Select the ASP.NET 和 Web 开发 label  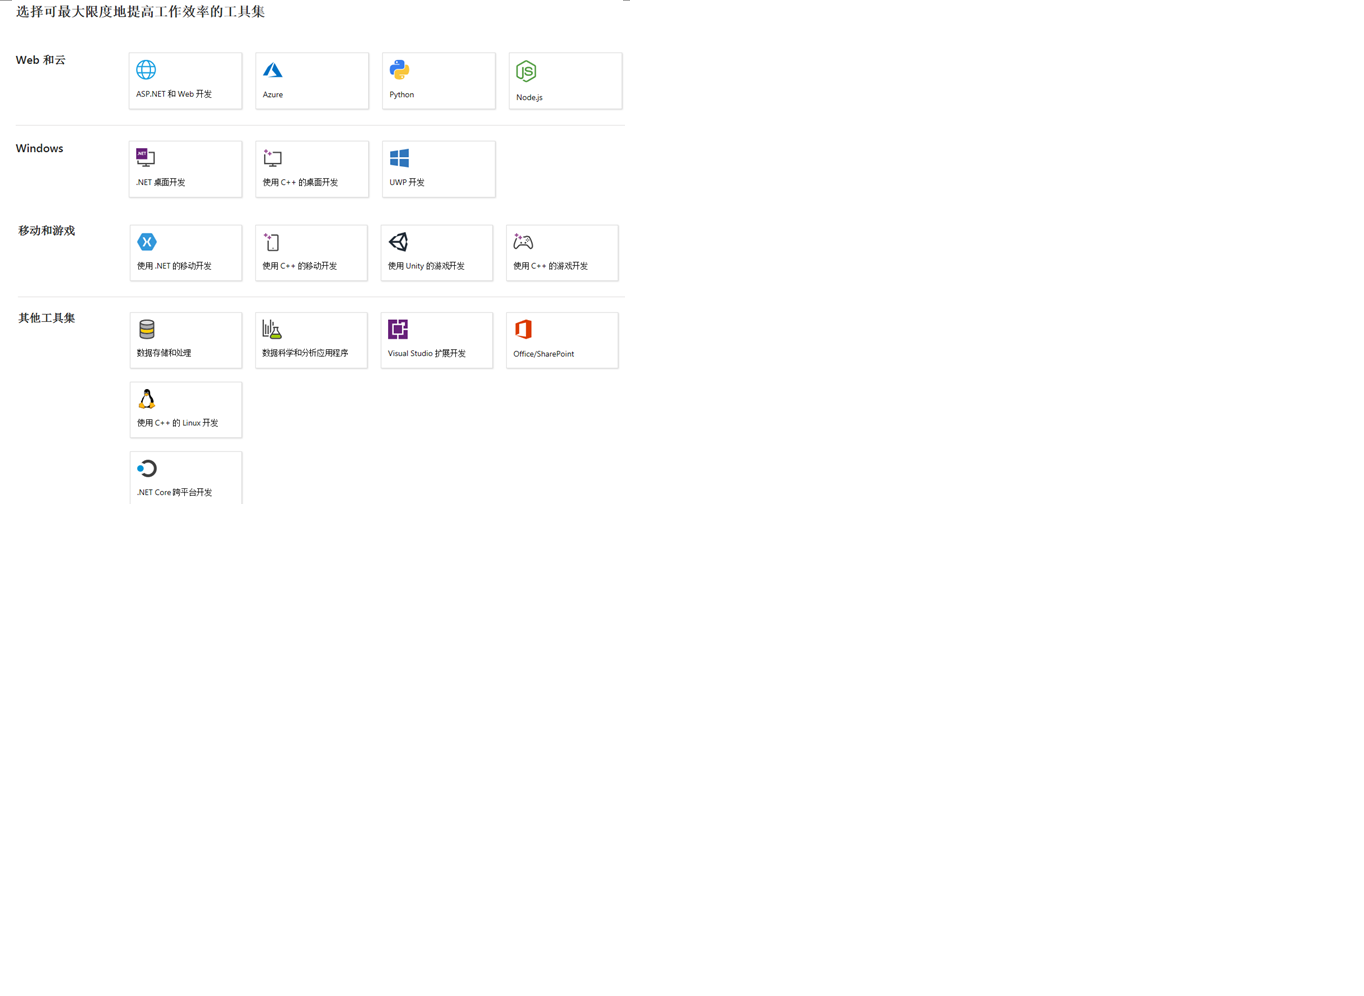(174, 94)
